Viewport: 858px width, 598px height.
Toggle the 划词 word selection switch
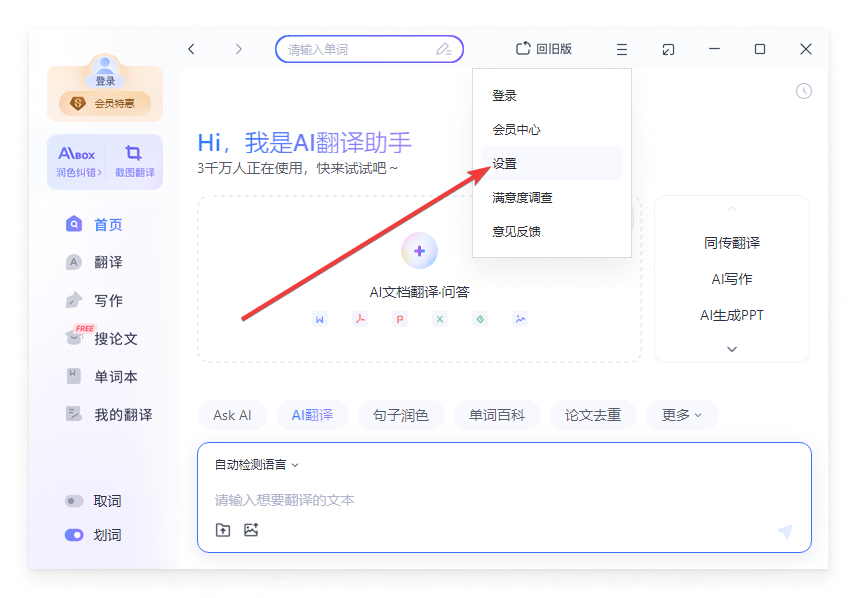pyautogui.click(x=73, y=535)
